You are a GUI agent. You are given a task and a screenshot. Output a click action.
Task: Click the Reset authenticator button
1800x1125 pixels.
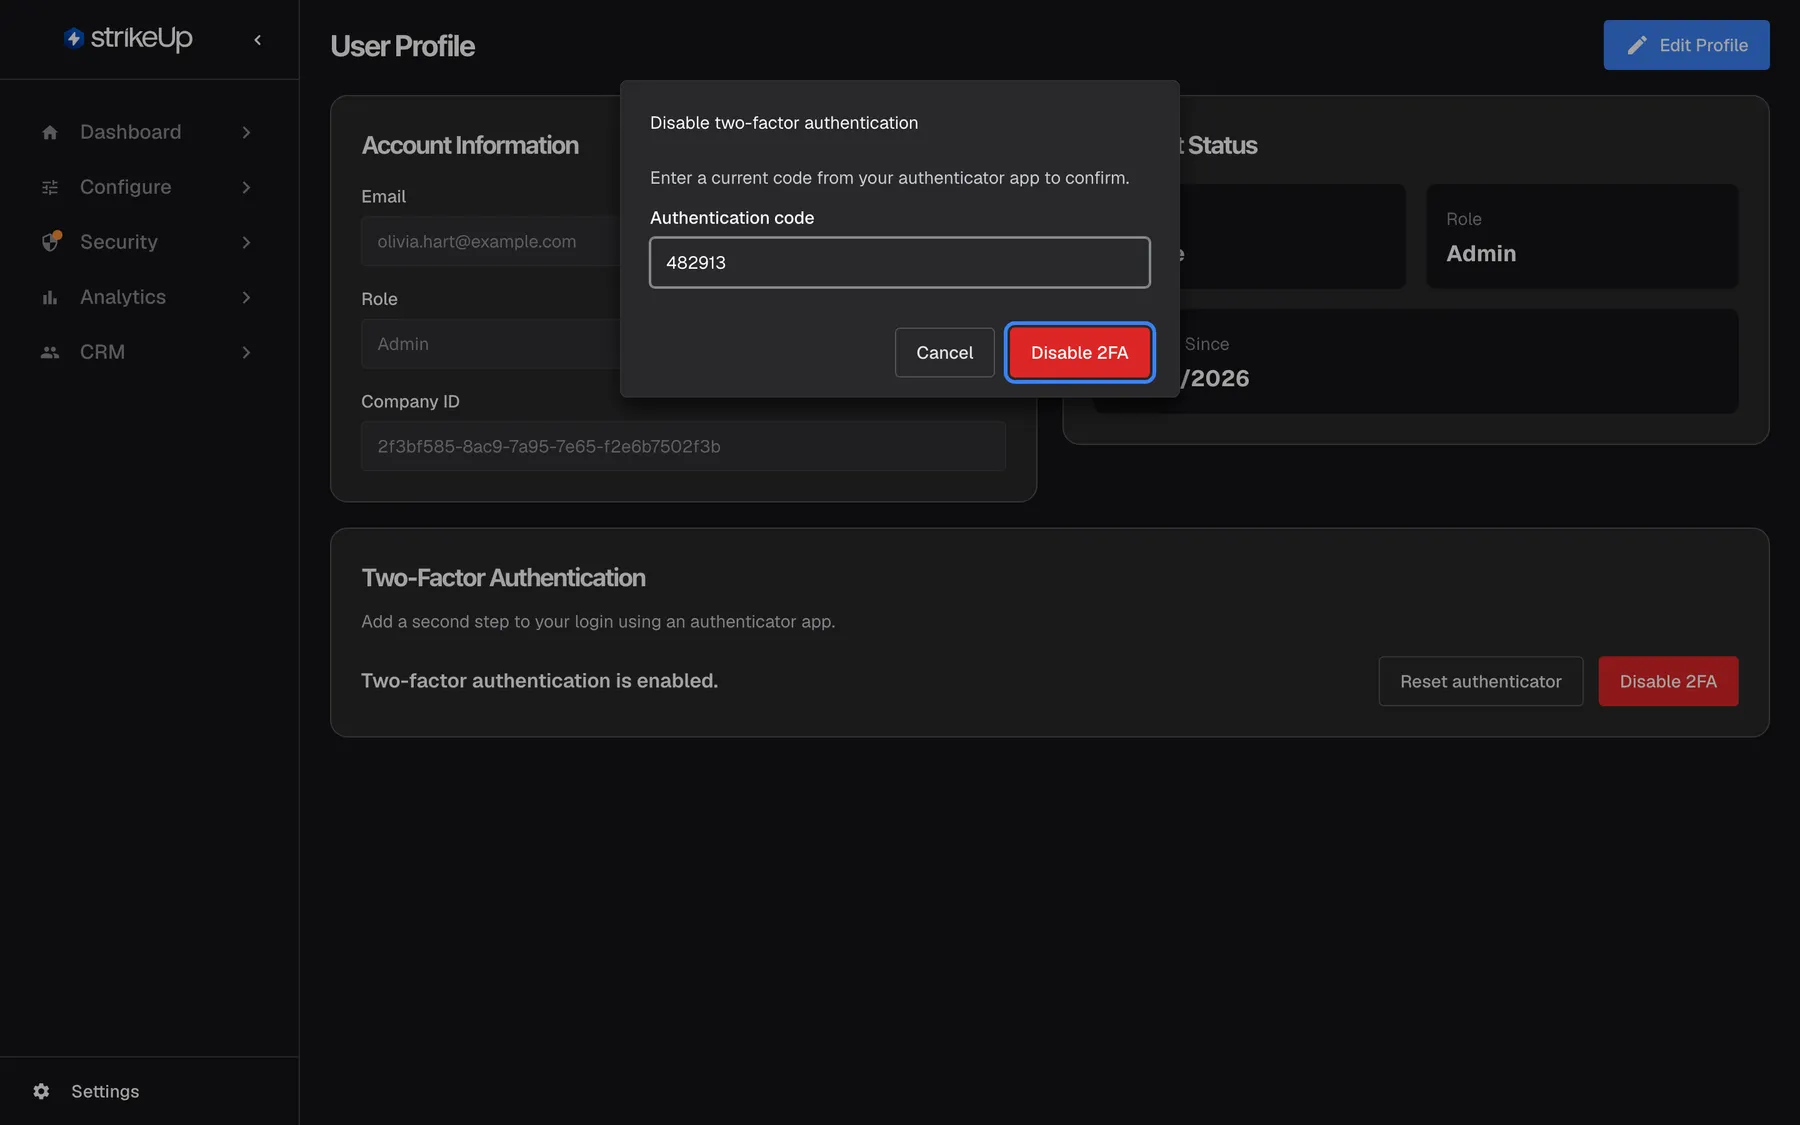click(x=1480, y=681)
